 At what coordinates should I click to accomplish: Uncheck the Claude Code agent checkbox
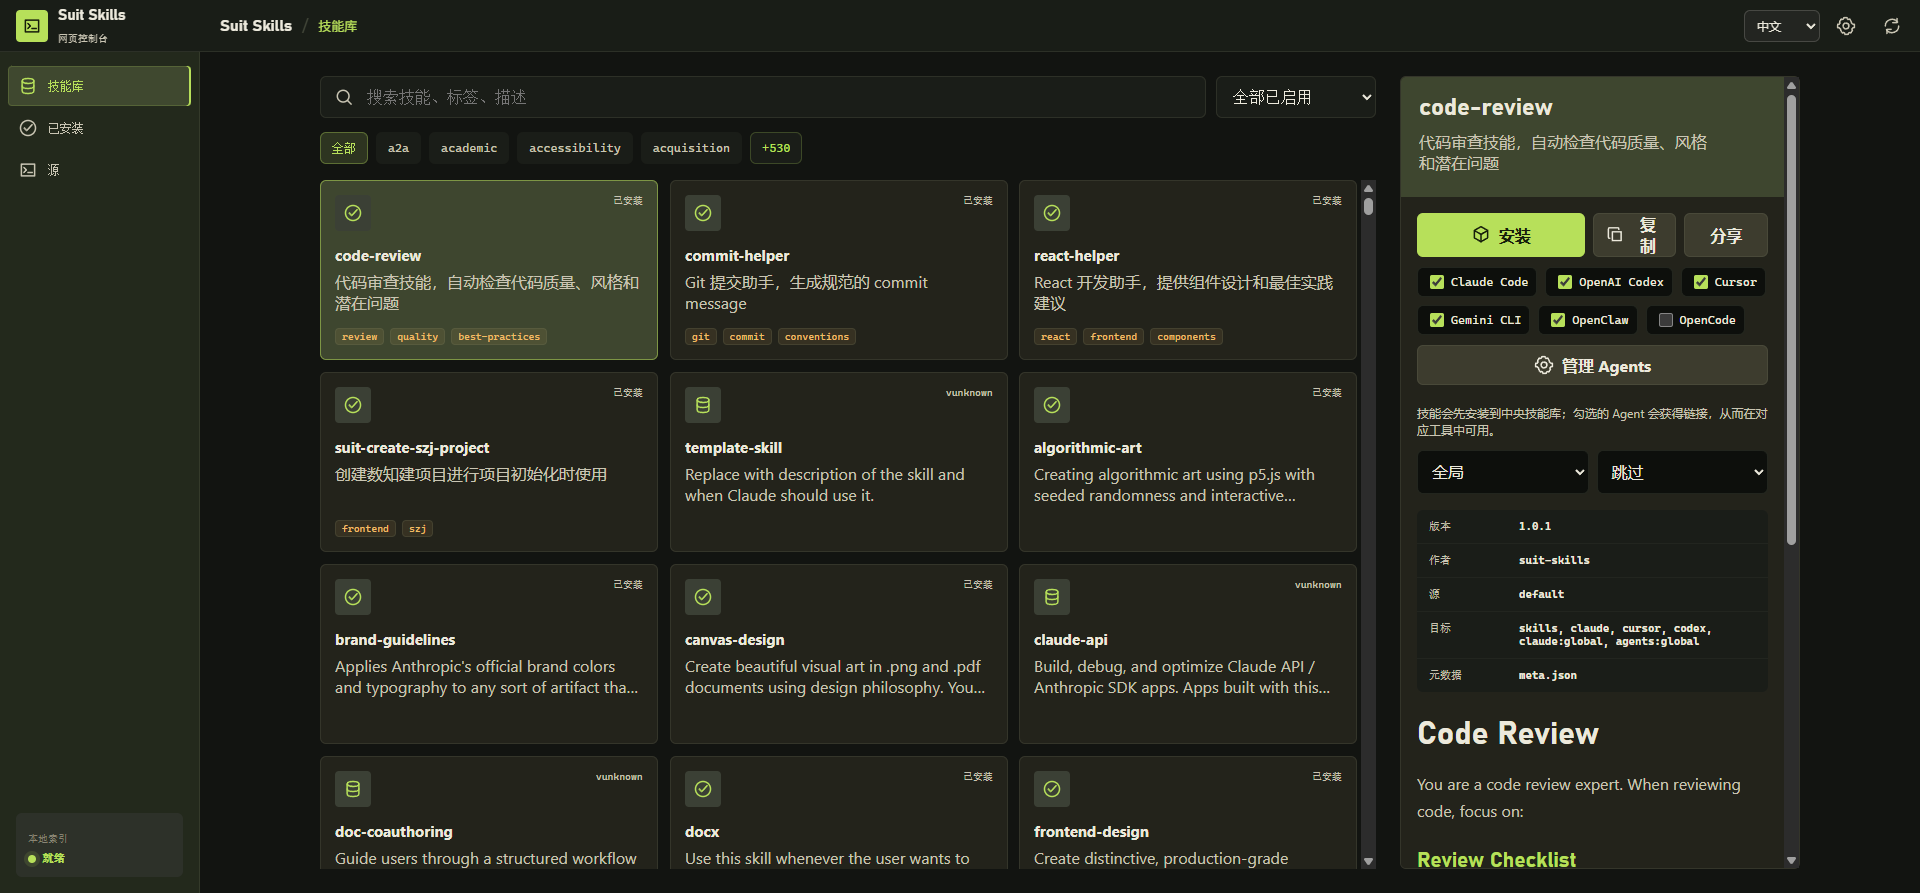(x=1437, y=282)
